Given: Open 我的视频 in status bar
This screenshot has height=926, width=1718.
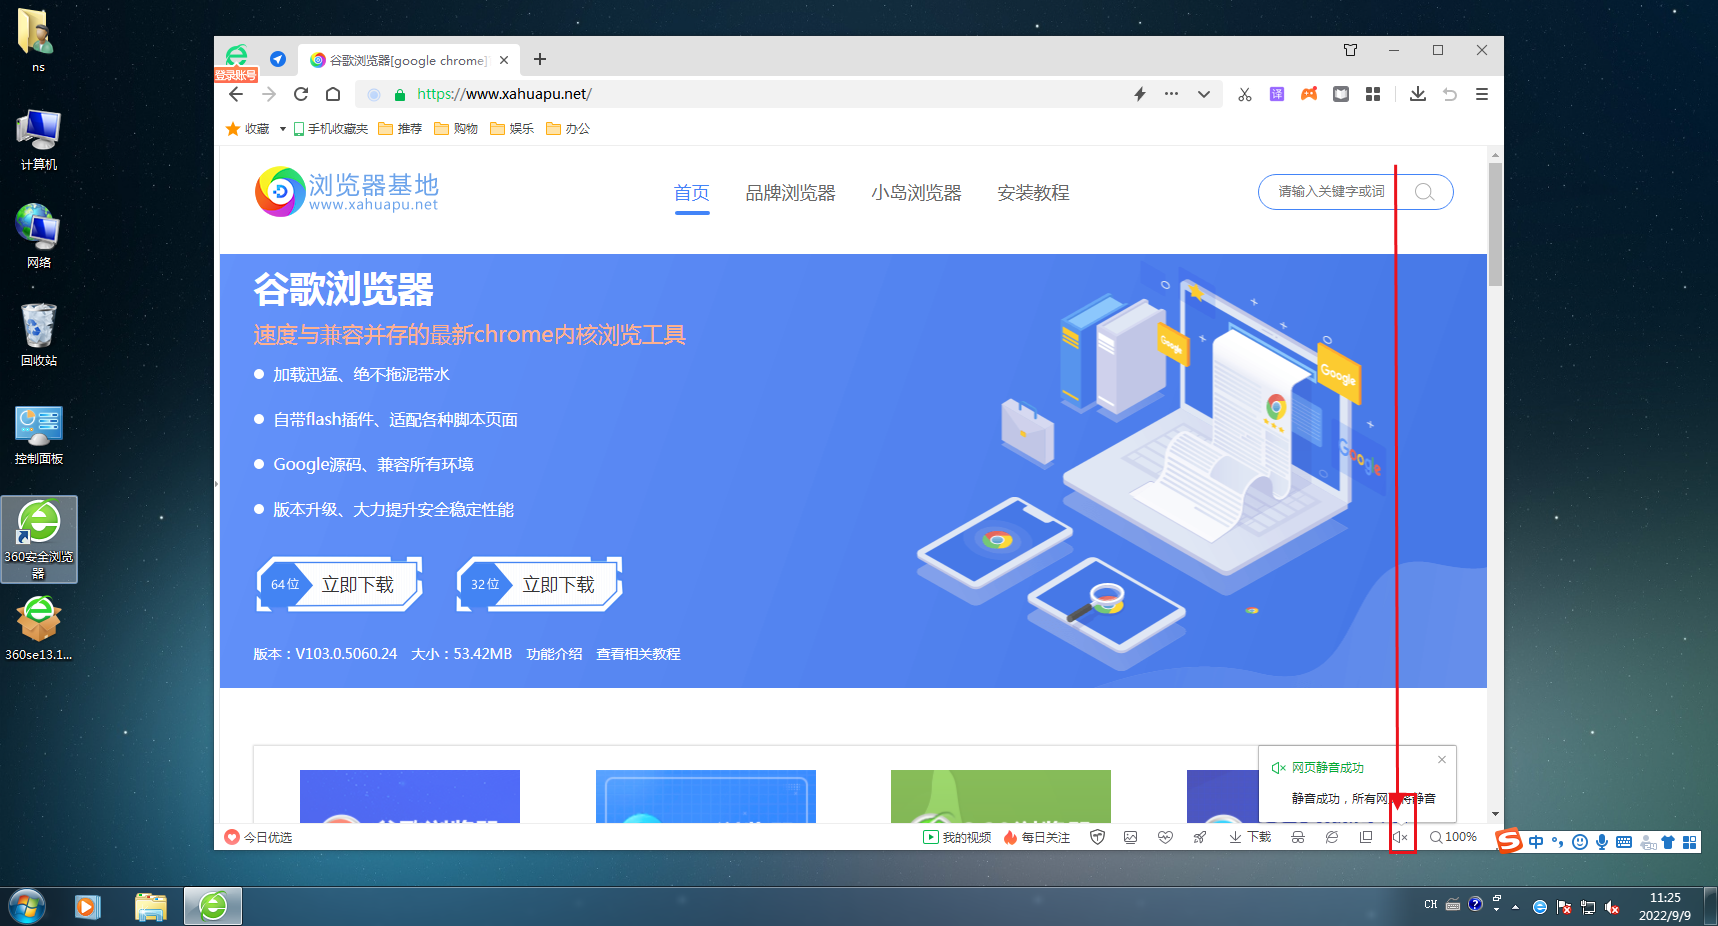Looking at the screenshot, I should point(957,838).
